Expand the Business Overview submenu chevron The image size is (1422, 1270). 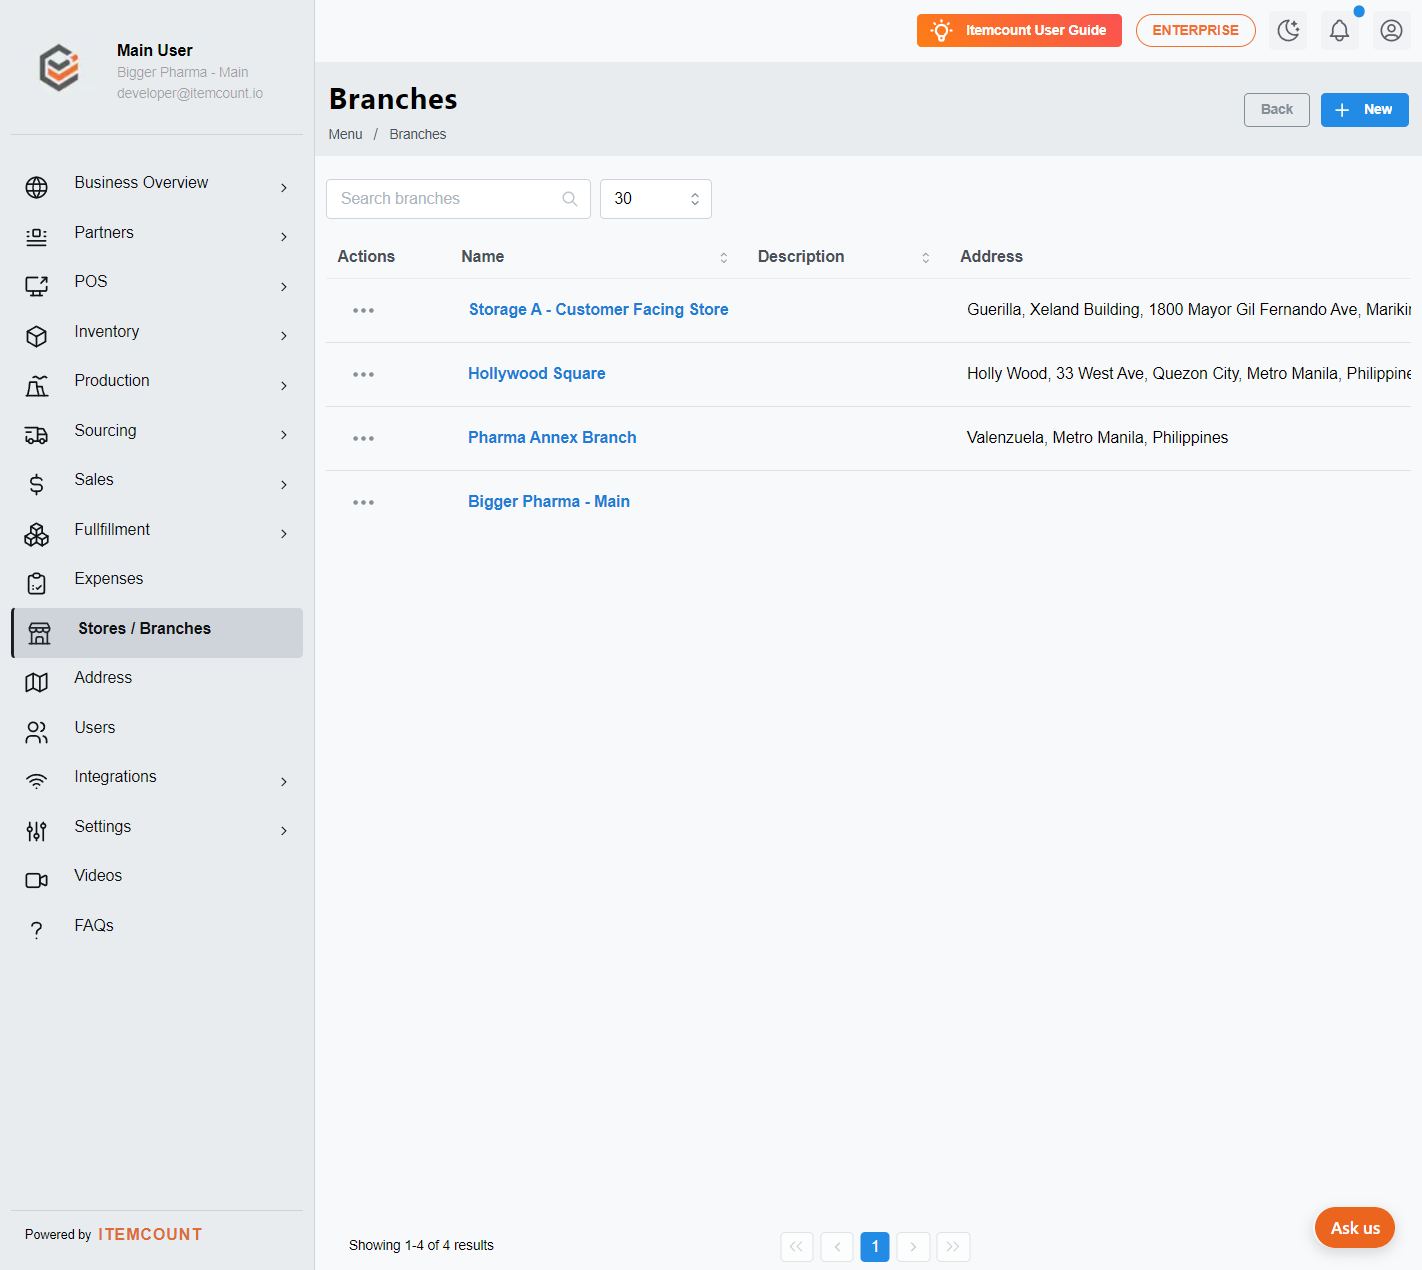point(284,187)
